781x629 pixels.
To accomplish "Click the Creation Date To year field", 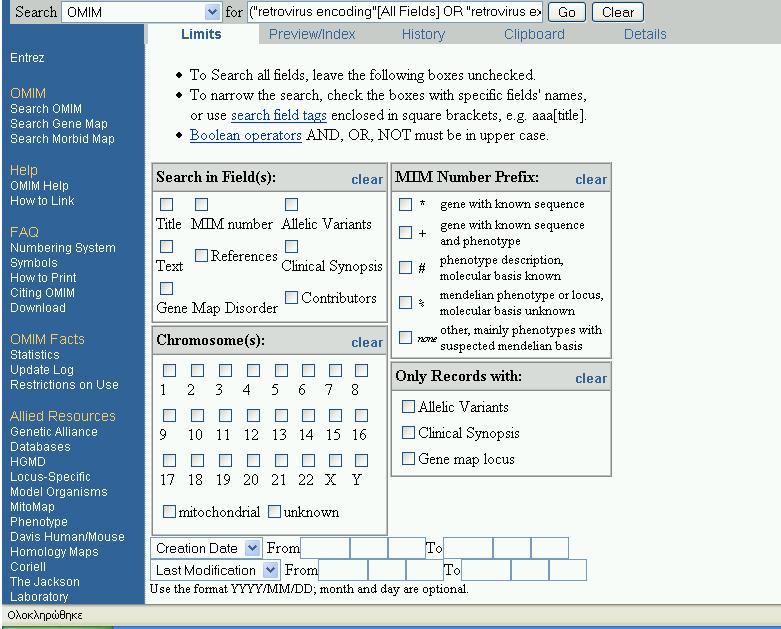I will [468, 548].
